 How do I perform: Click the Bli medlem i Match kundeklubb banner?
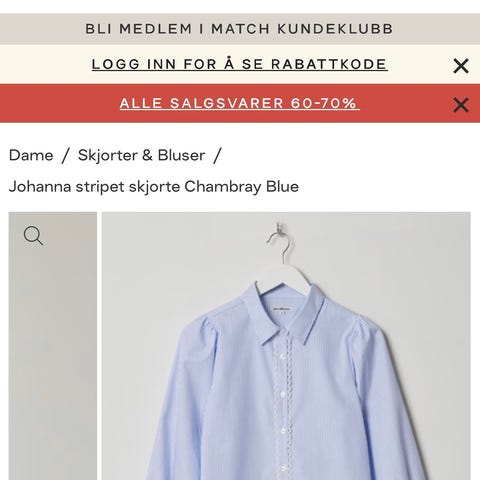[x=240, y=29]
